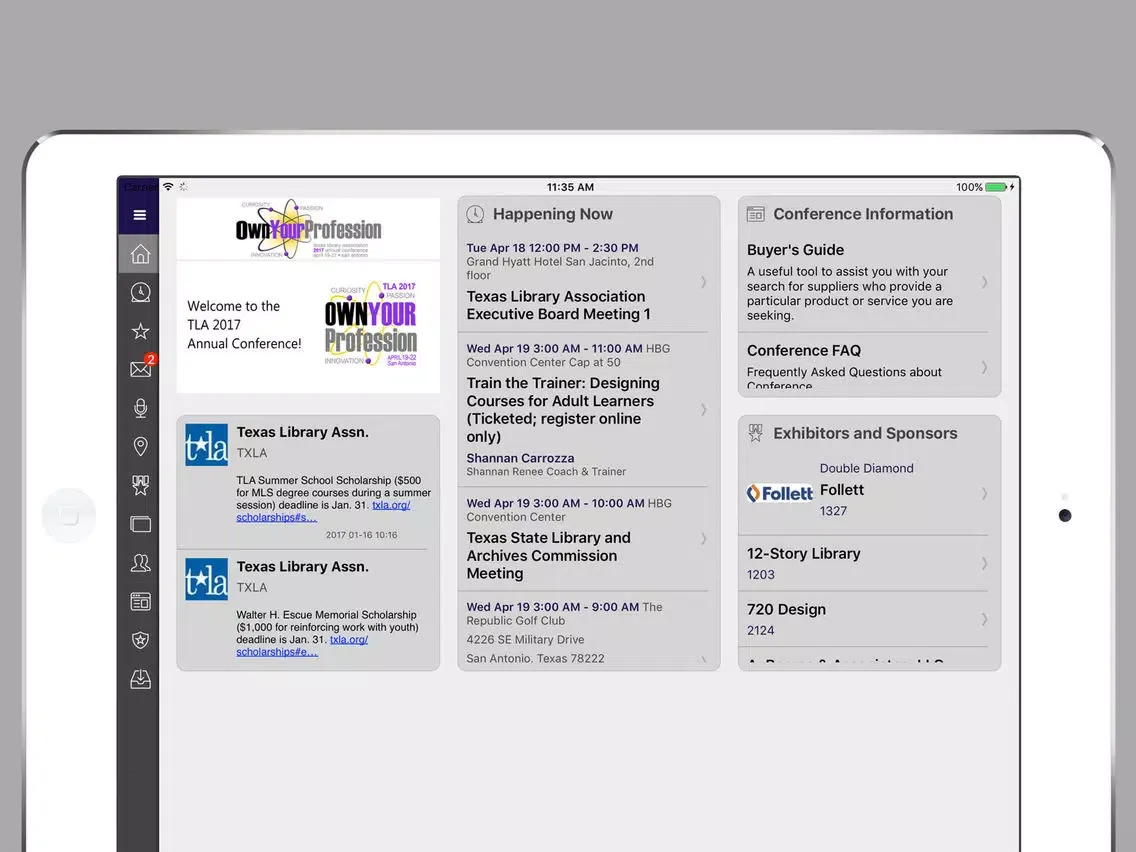
Task: Open the ribbon-star exhibitors icon in sidebar
Action: point(141,485)
